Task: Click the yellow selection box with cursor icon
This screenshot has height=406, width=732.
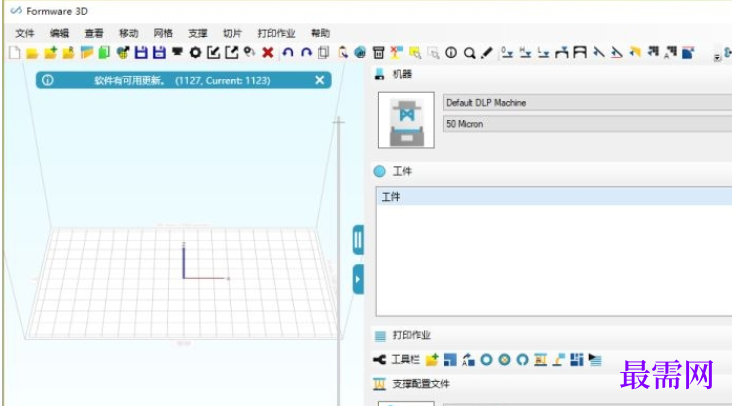Action: tap(415, 53)
